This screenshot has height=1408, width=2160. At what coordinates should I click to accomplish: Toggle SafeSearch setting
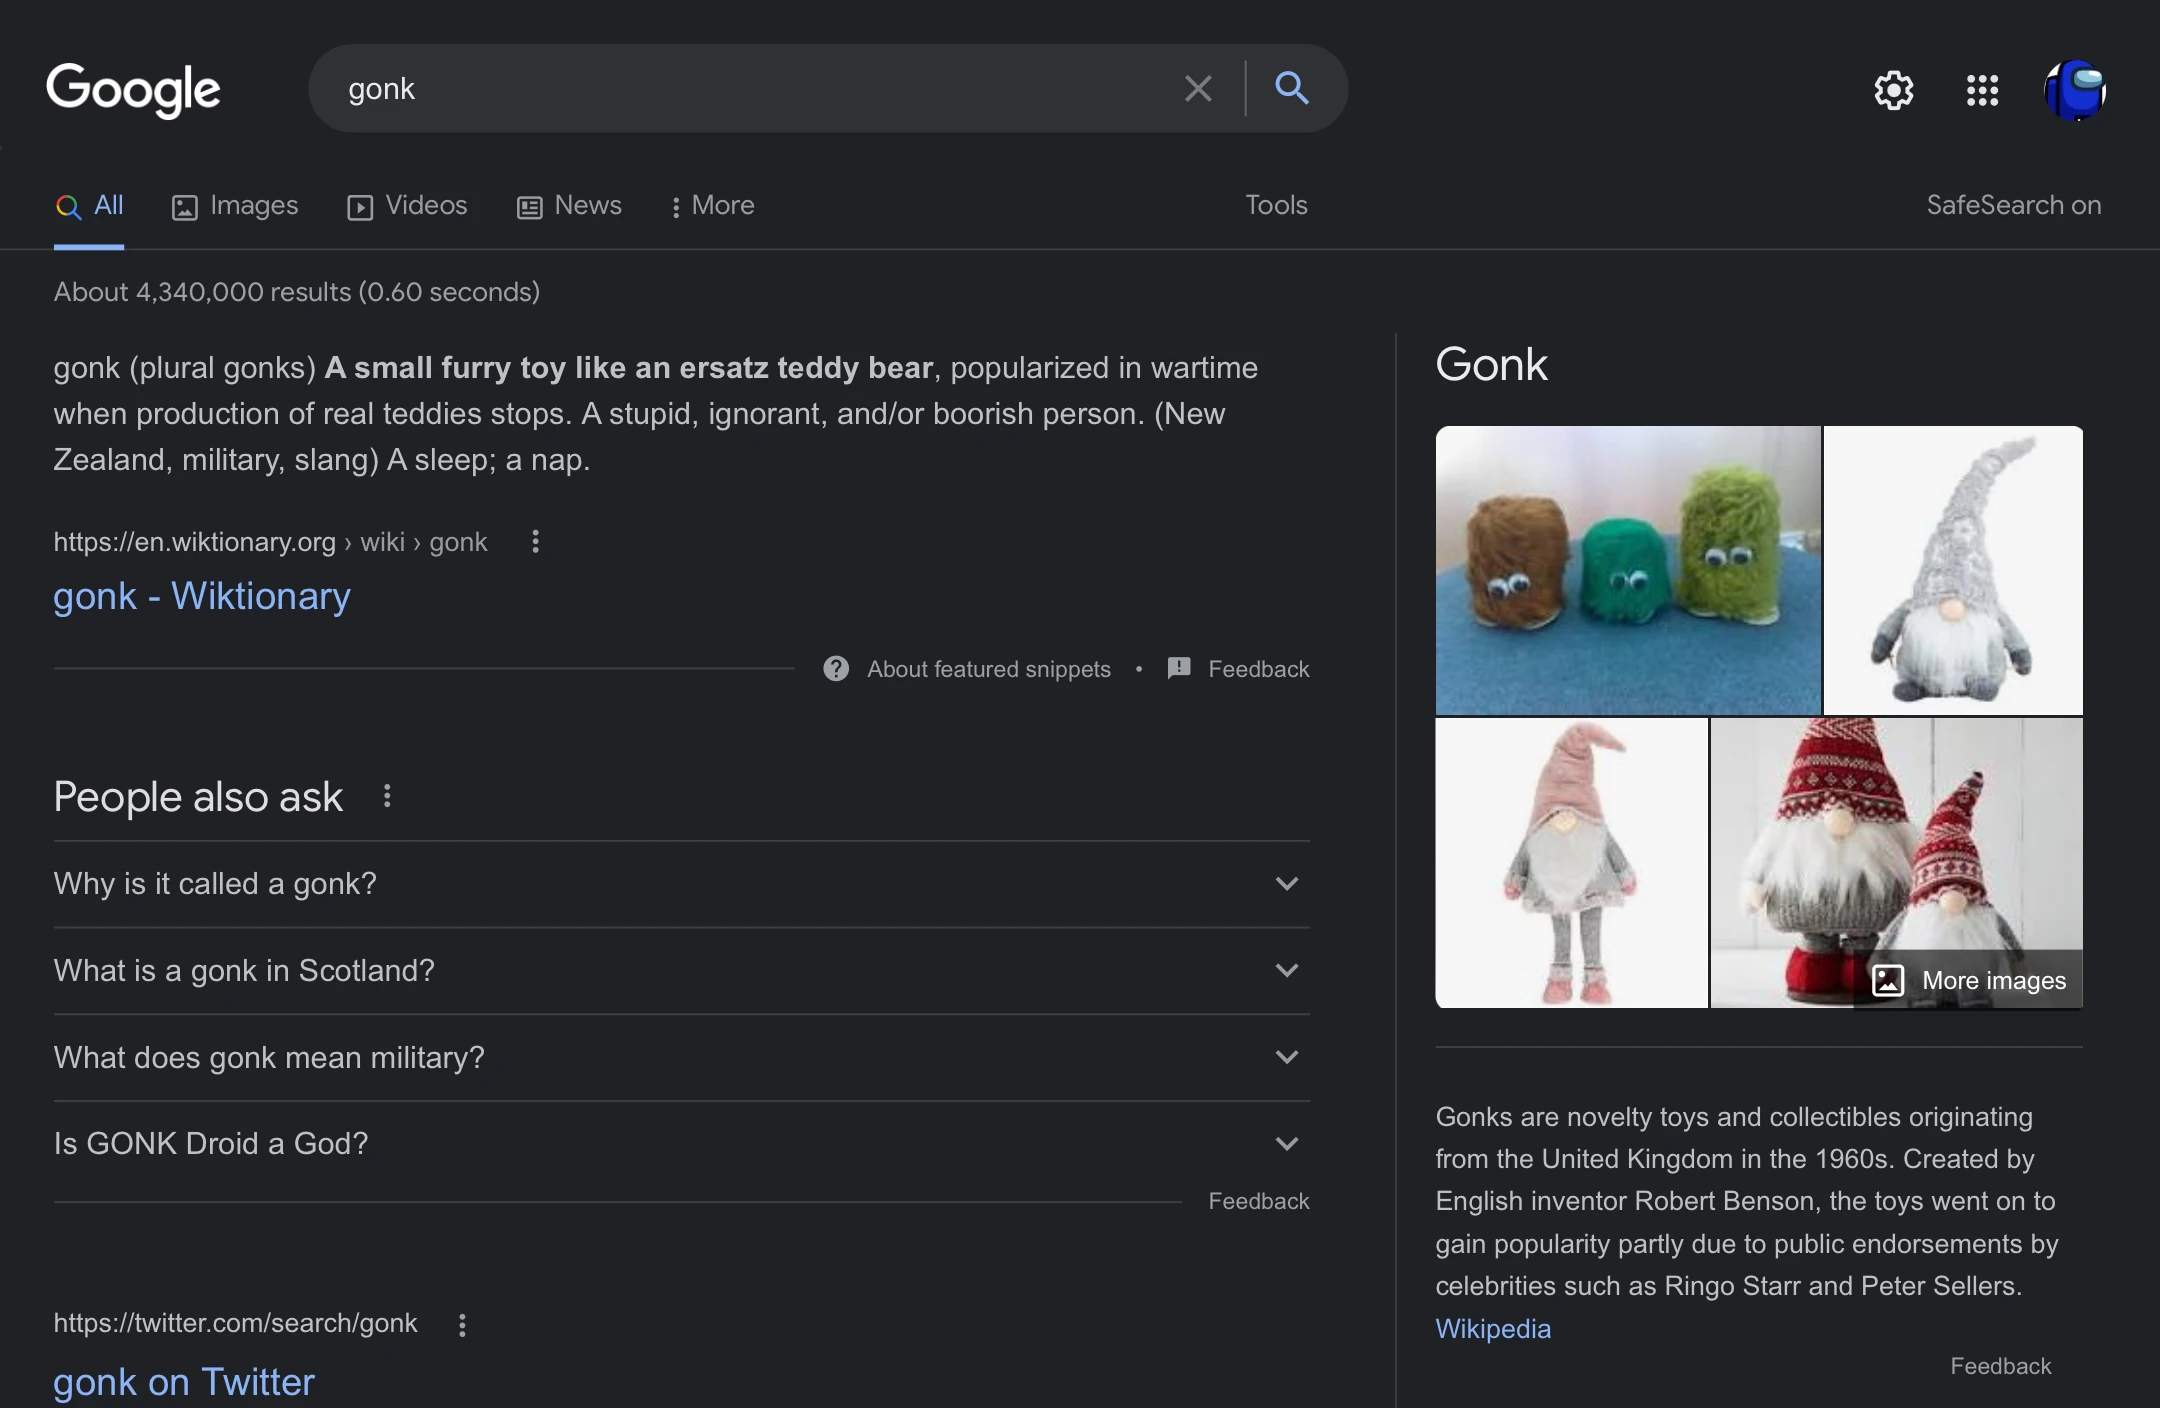pyautogui.click(x=2013, y=205)
